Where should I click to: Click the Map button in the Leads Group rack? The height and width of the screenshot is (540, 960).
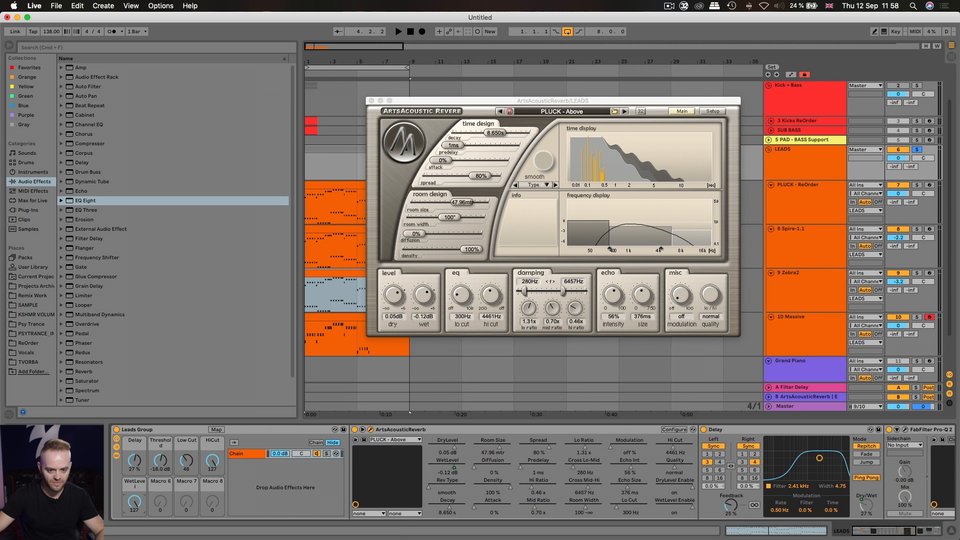tap(216, 430)
